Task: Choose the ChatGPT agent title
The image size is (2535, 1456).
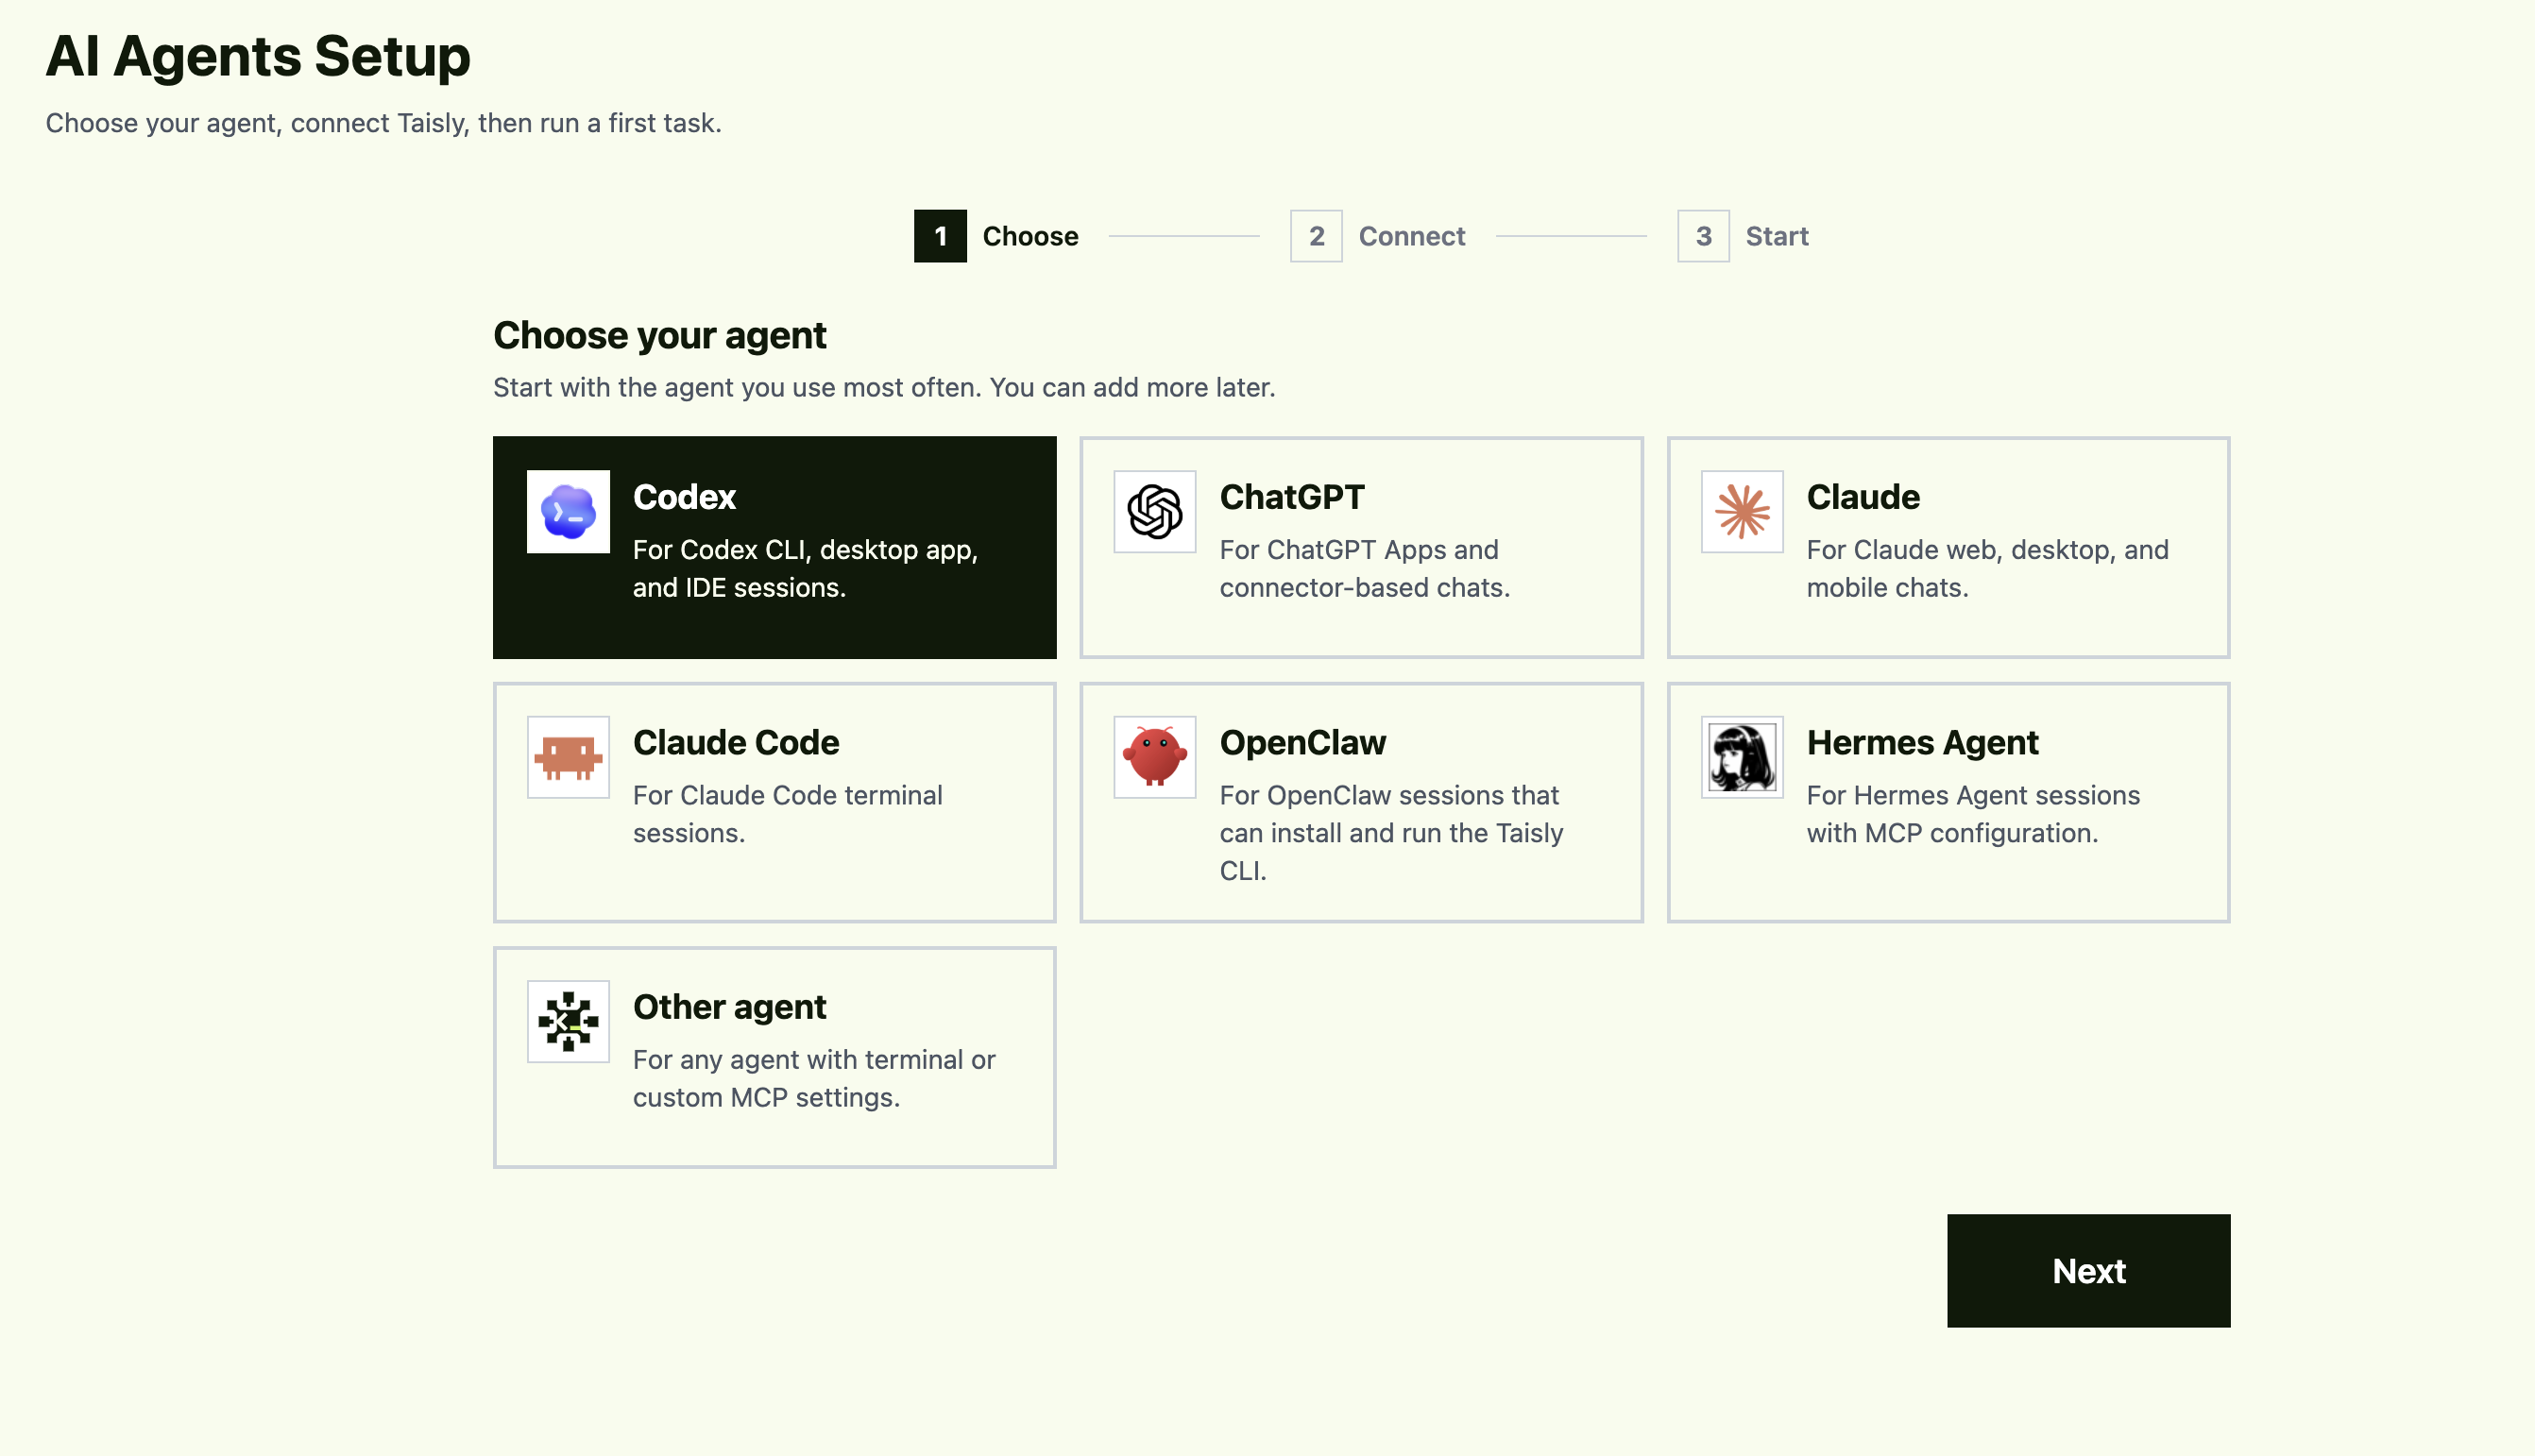Action: [x=1292, y=497]
